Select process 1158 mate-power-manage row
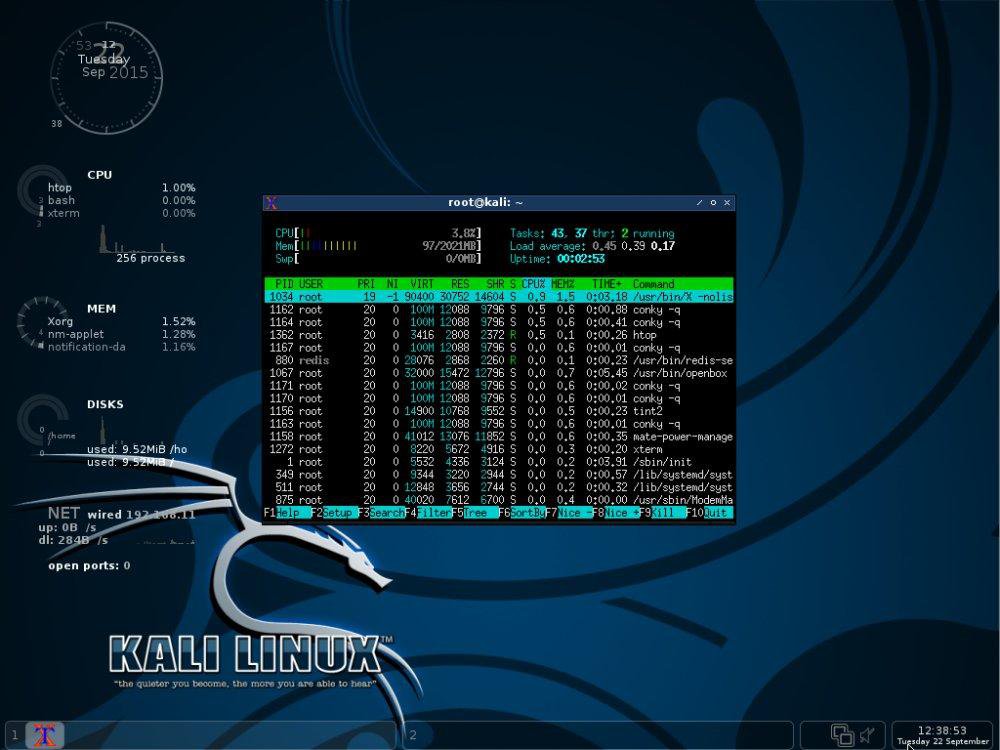 [x=499, y=437]
